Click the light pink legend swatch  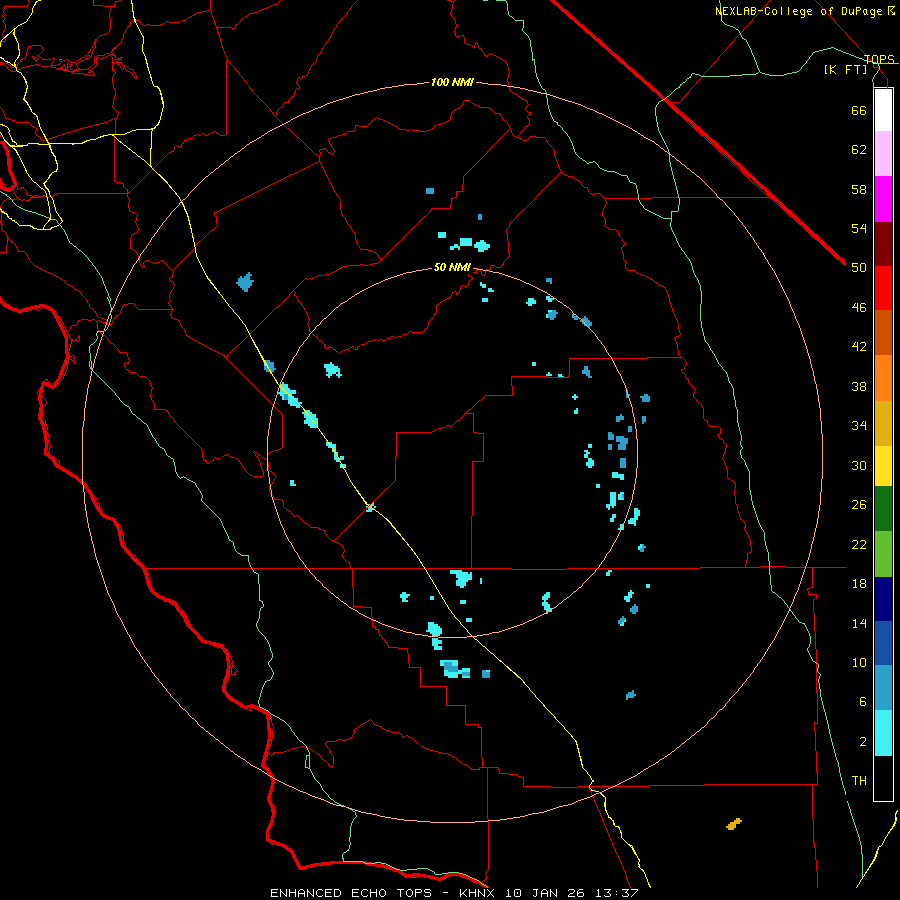883,154
